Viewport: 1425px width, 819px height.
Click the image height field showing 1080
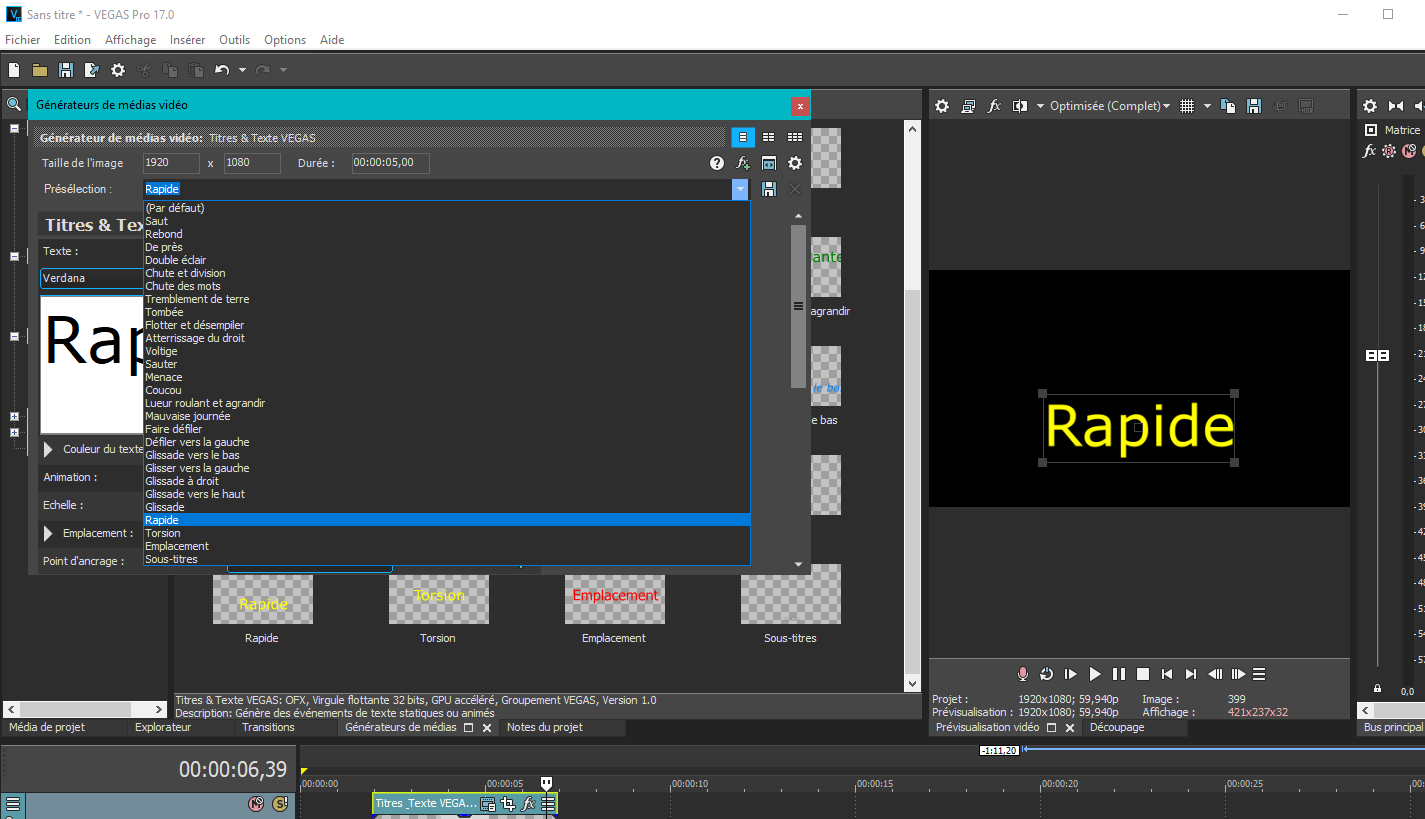252,163
